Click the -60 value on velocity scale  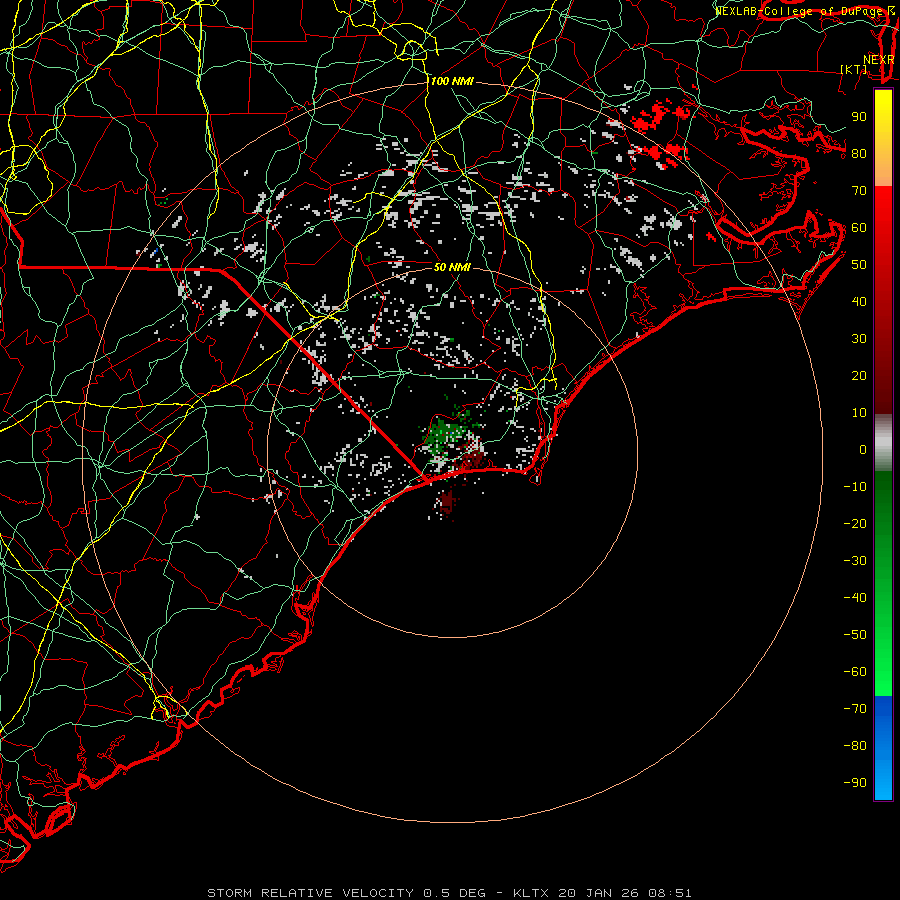[855, 672]
